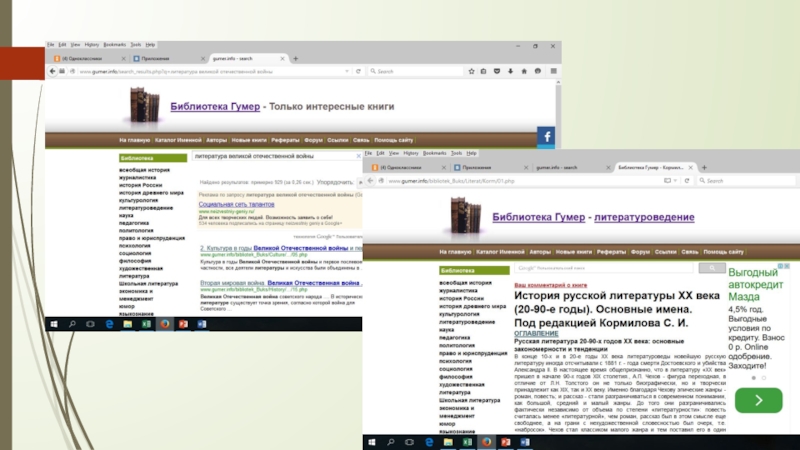Open URL history dropdown in left browser address bar
The height and width of the screenshot is (450, 800).
[x=347, y=71]
